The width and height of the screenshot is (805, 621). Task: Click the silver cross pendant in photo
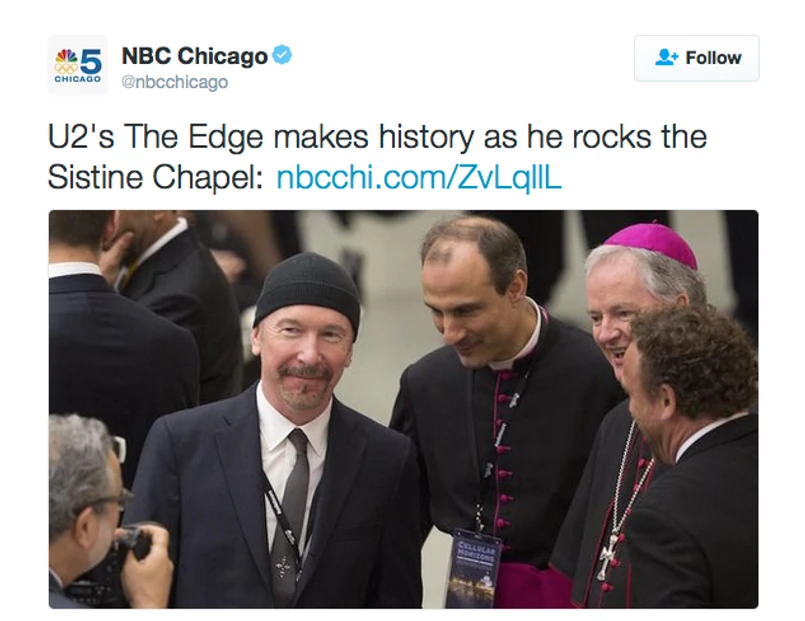click(608, 555)
